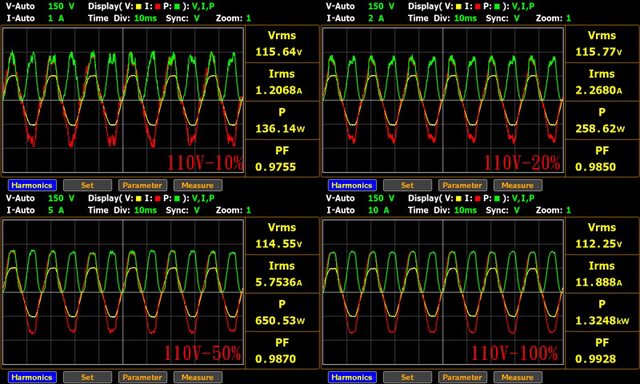
Task: Open Measure in the 110V-10% panel
Action: point(198,185)
